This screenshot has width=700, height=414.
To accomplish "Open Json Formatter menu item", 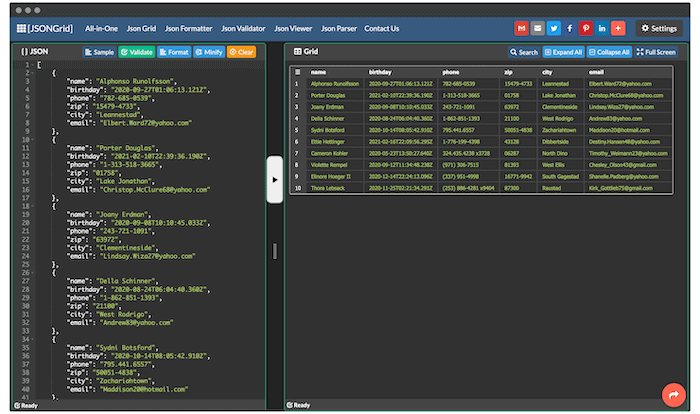I will tap(188, 29).
